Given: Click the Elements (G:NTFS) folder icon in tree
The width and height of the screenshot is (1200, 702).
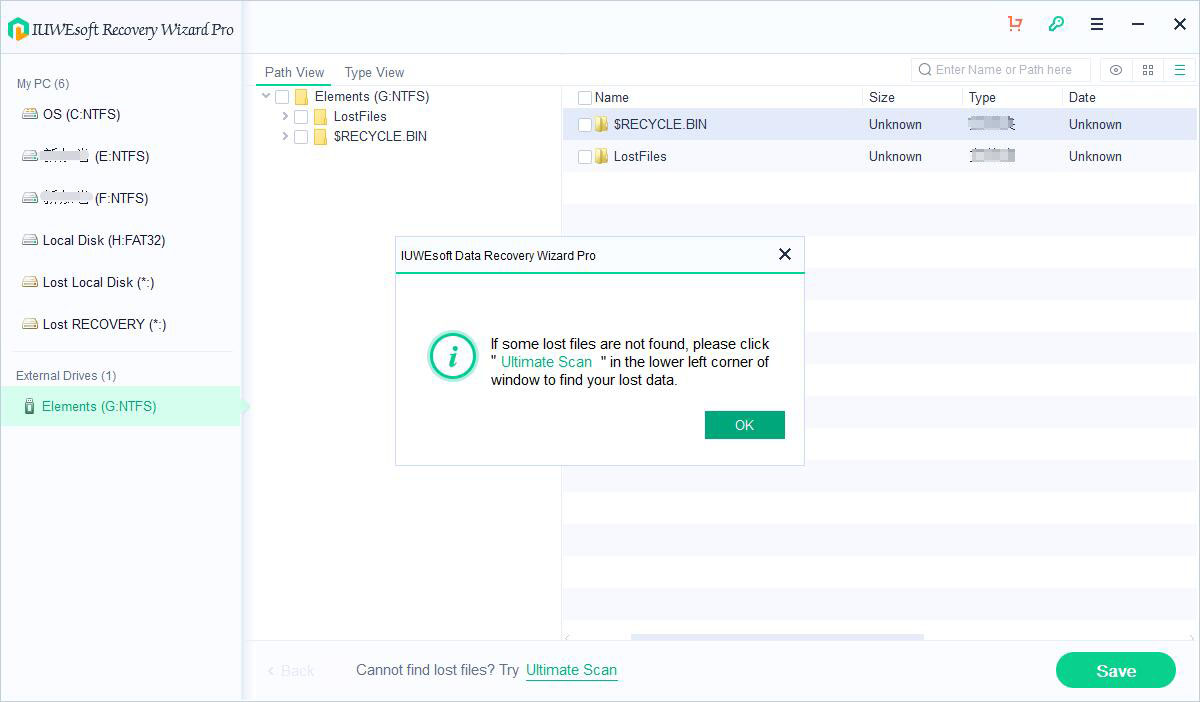Looking at the screenshot, I should [301, 97].
